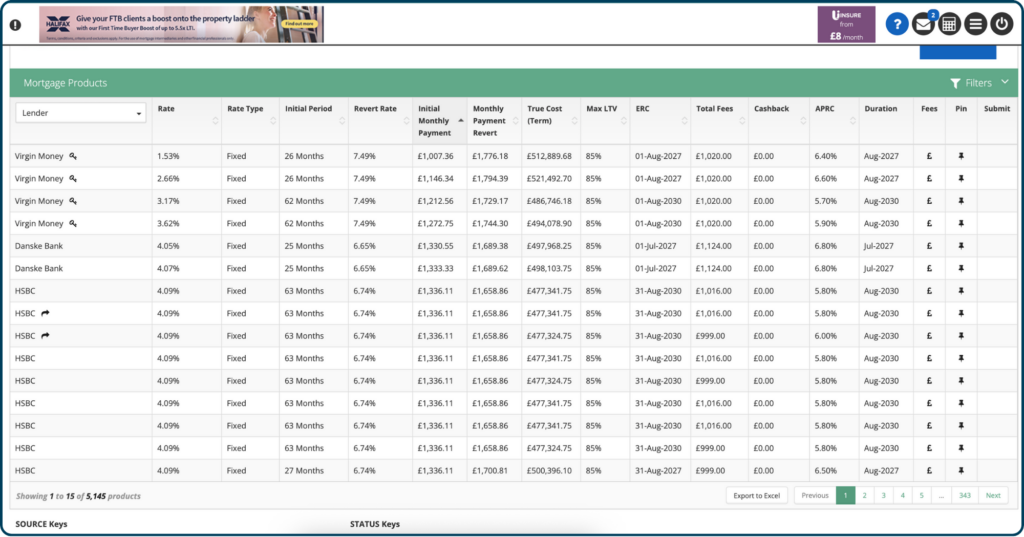Sort by APRC column arrows

click(852, 121)
